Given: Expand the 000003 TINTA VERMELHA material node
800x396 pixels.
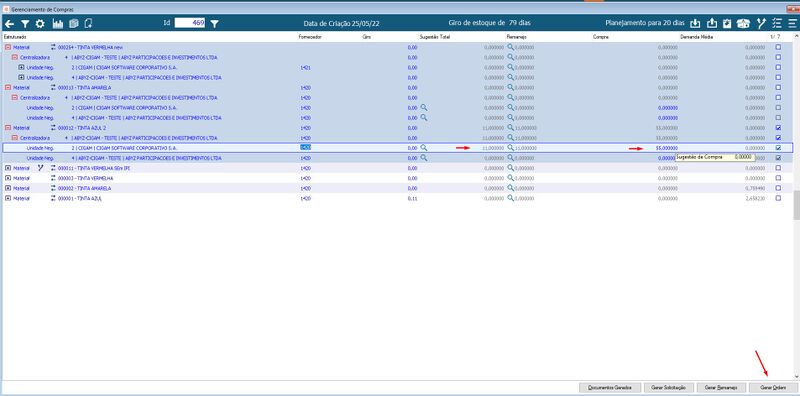Looking at the screenshot, I should [x=8, y=178].
